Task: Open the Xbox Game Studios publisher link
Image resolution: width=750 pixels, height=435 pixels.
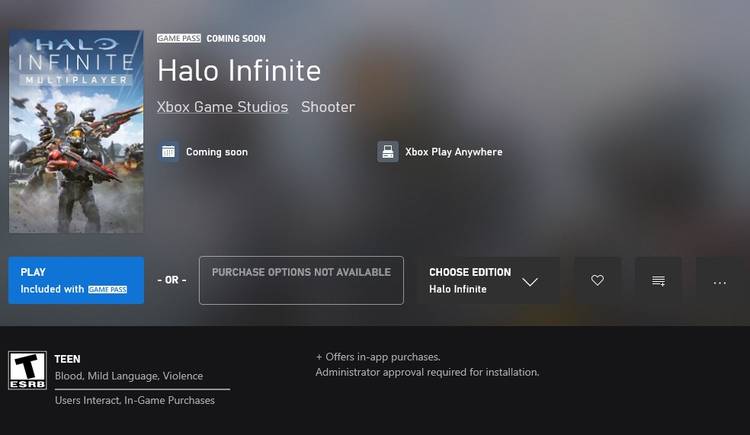Action: tap(222, 107)
